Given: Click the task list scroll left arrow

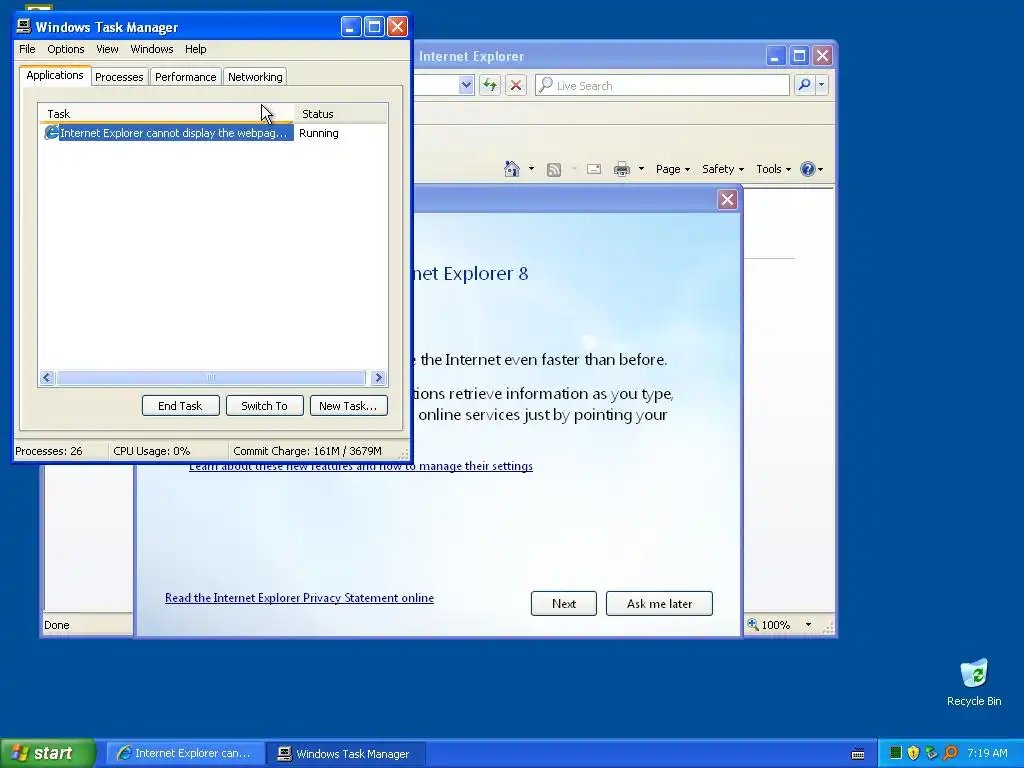Looking at the screenshot, I should coord(46,377).
